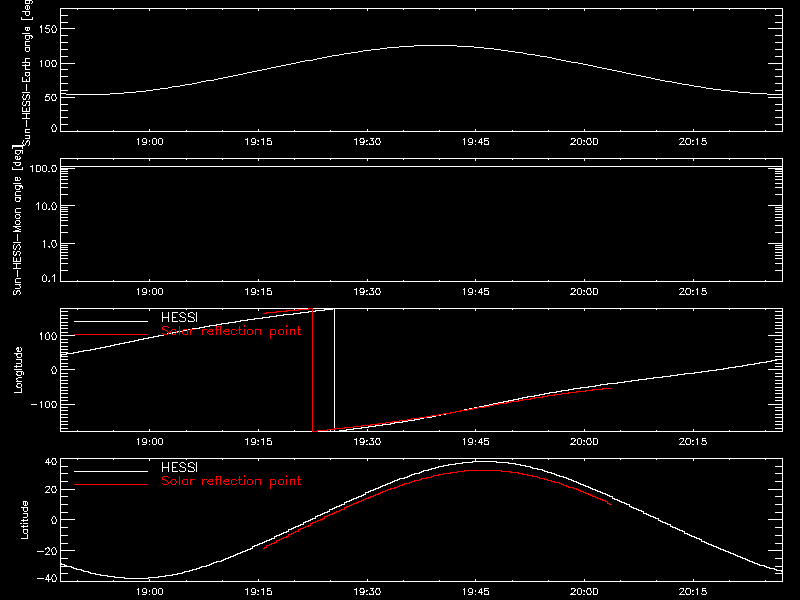Select 19:15 label under Earth angle plot
Screen dimensions: 800x600
pos(258,141)
